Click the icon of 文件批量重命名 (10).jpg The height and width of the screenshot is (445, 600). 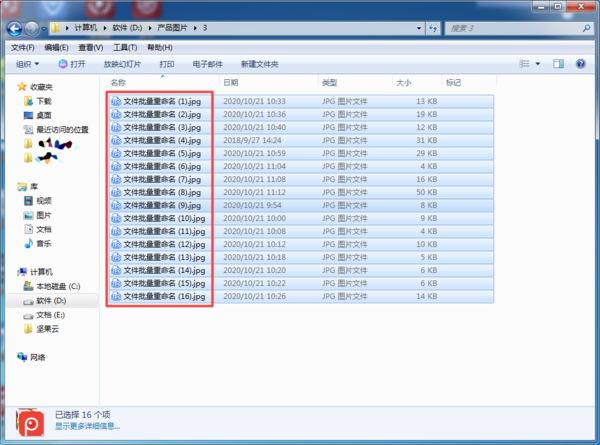point(116,218)
